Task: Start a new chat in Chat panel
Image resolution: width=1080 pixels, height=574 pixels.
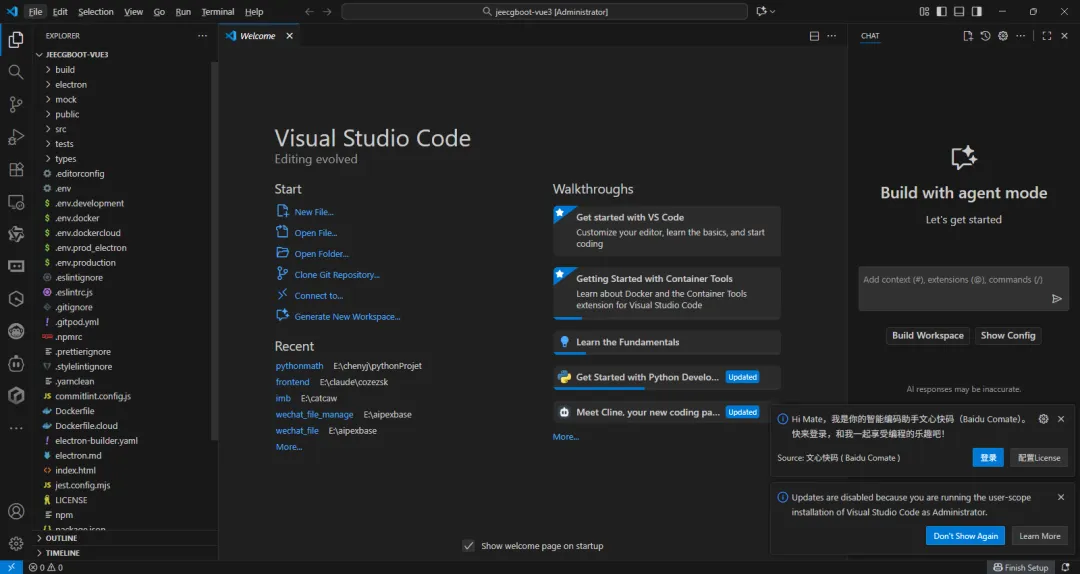Action: click(967, 36)
